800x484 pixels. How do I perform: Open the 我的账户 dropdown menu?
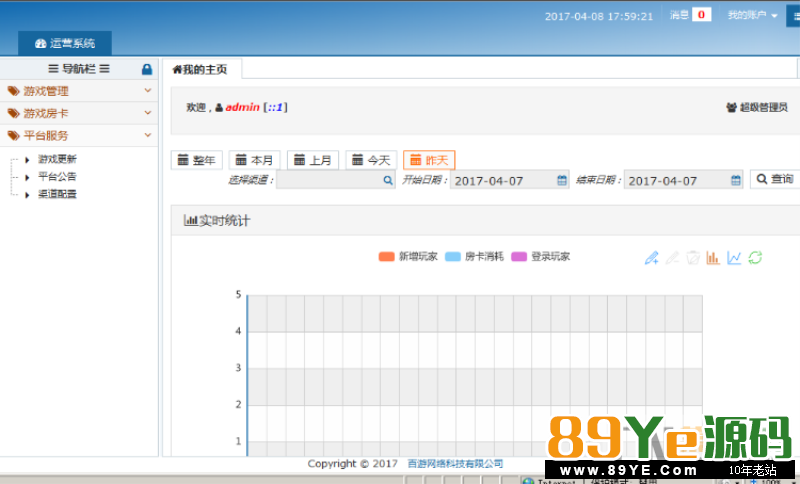click(753, 15)
